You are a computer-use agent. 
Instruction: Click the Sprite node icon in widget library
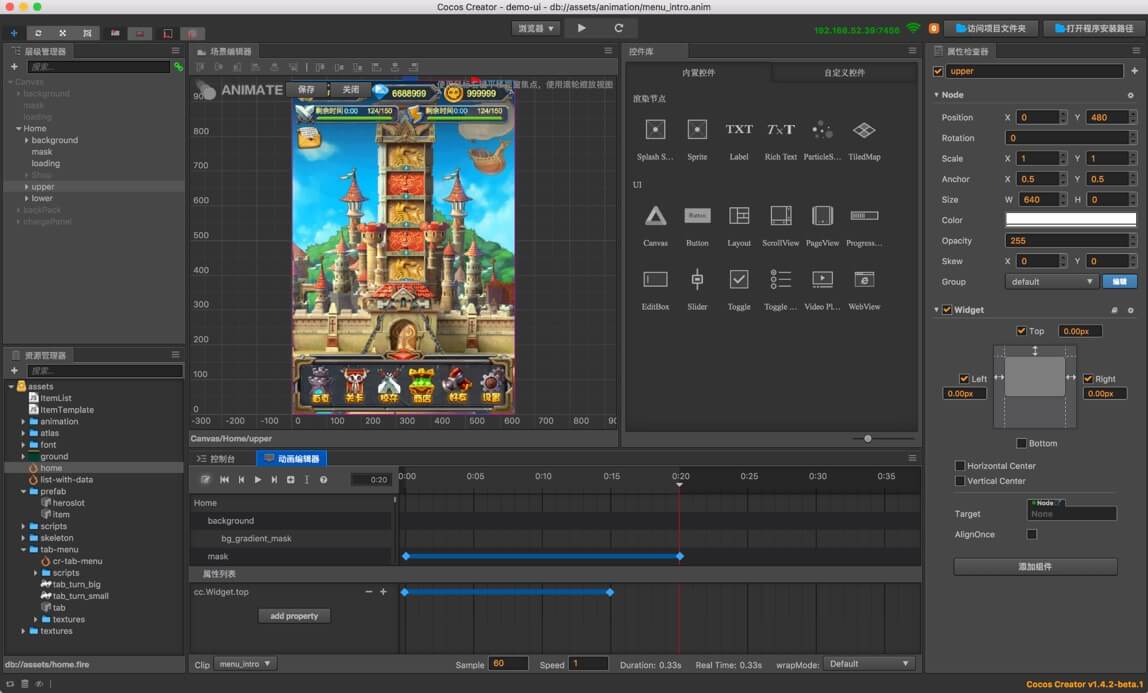click(697, 130)
